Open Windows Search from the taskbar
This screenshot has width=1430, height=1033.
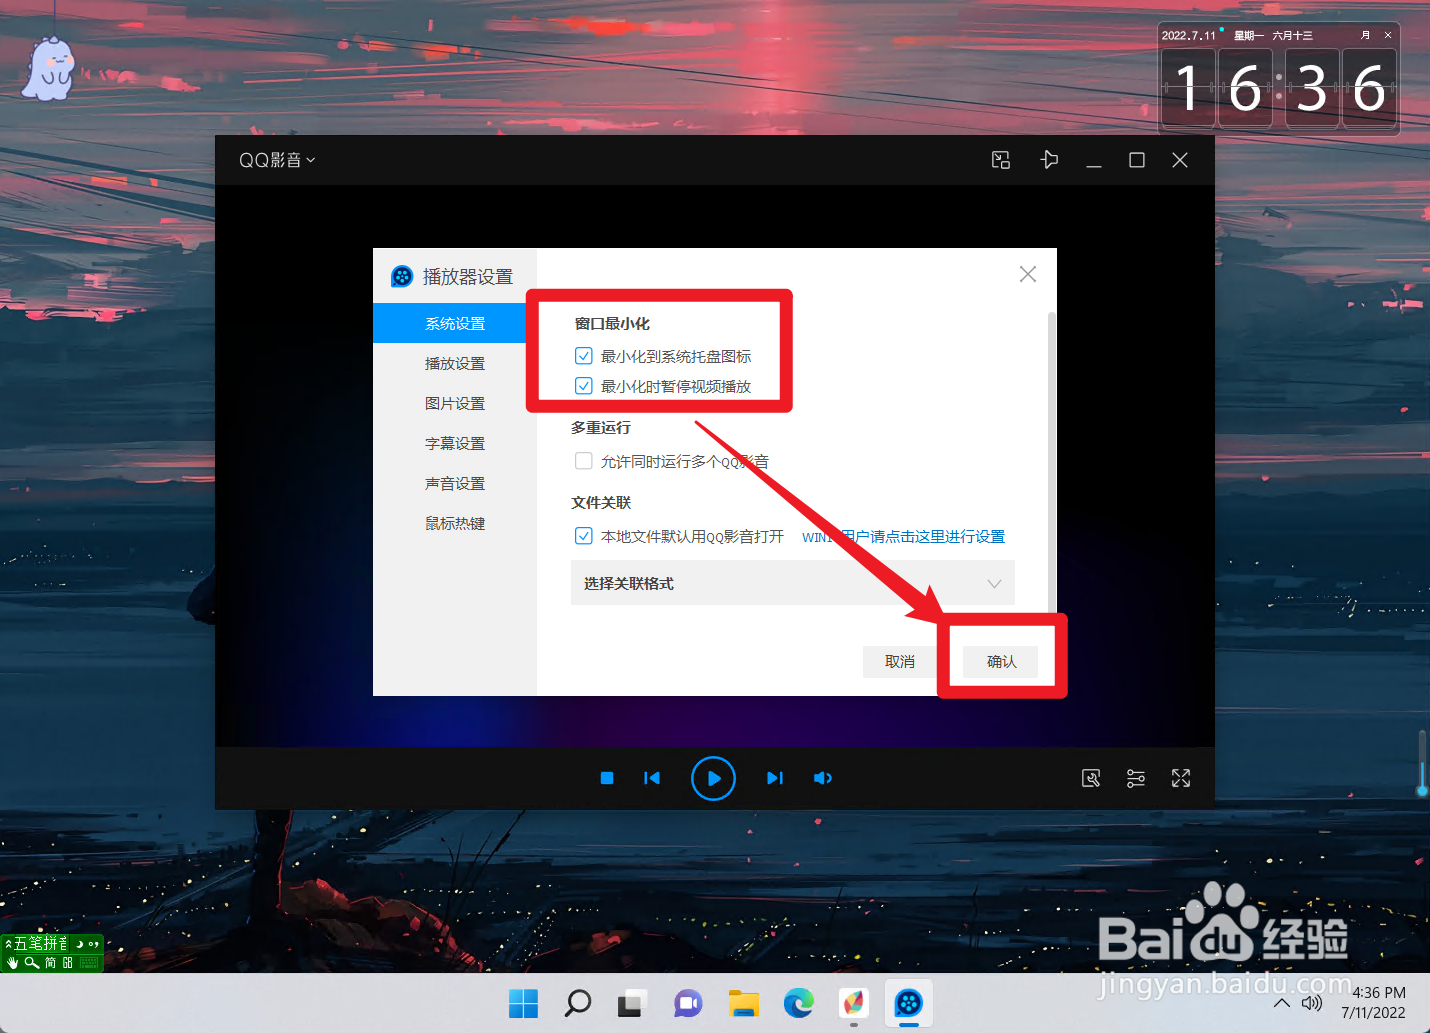578,1003
